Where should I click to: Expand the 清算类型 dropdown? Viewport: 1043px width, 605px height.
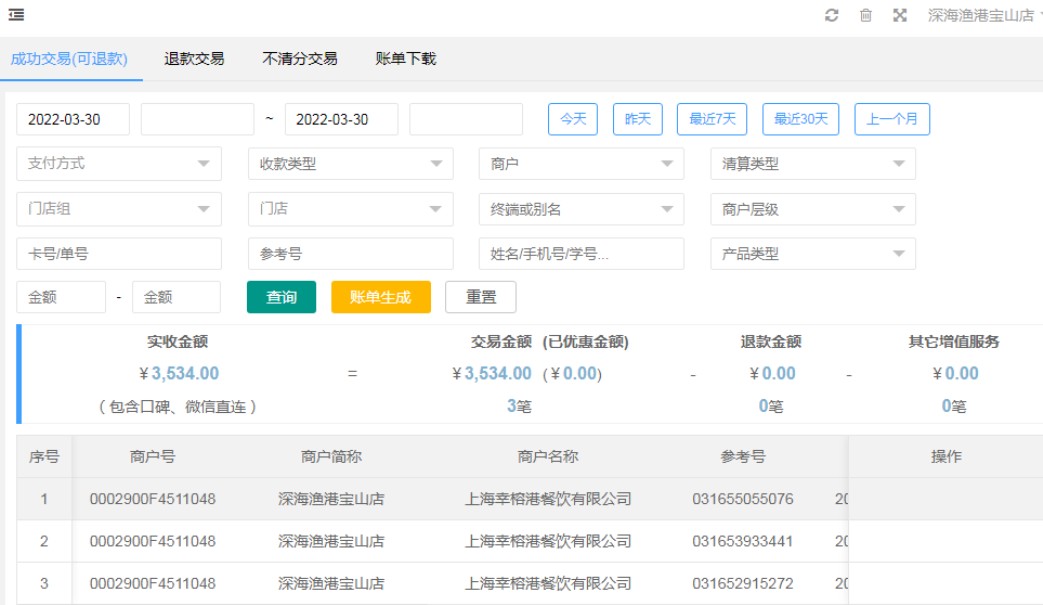[812, 164]
